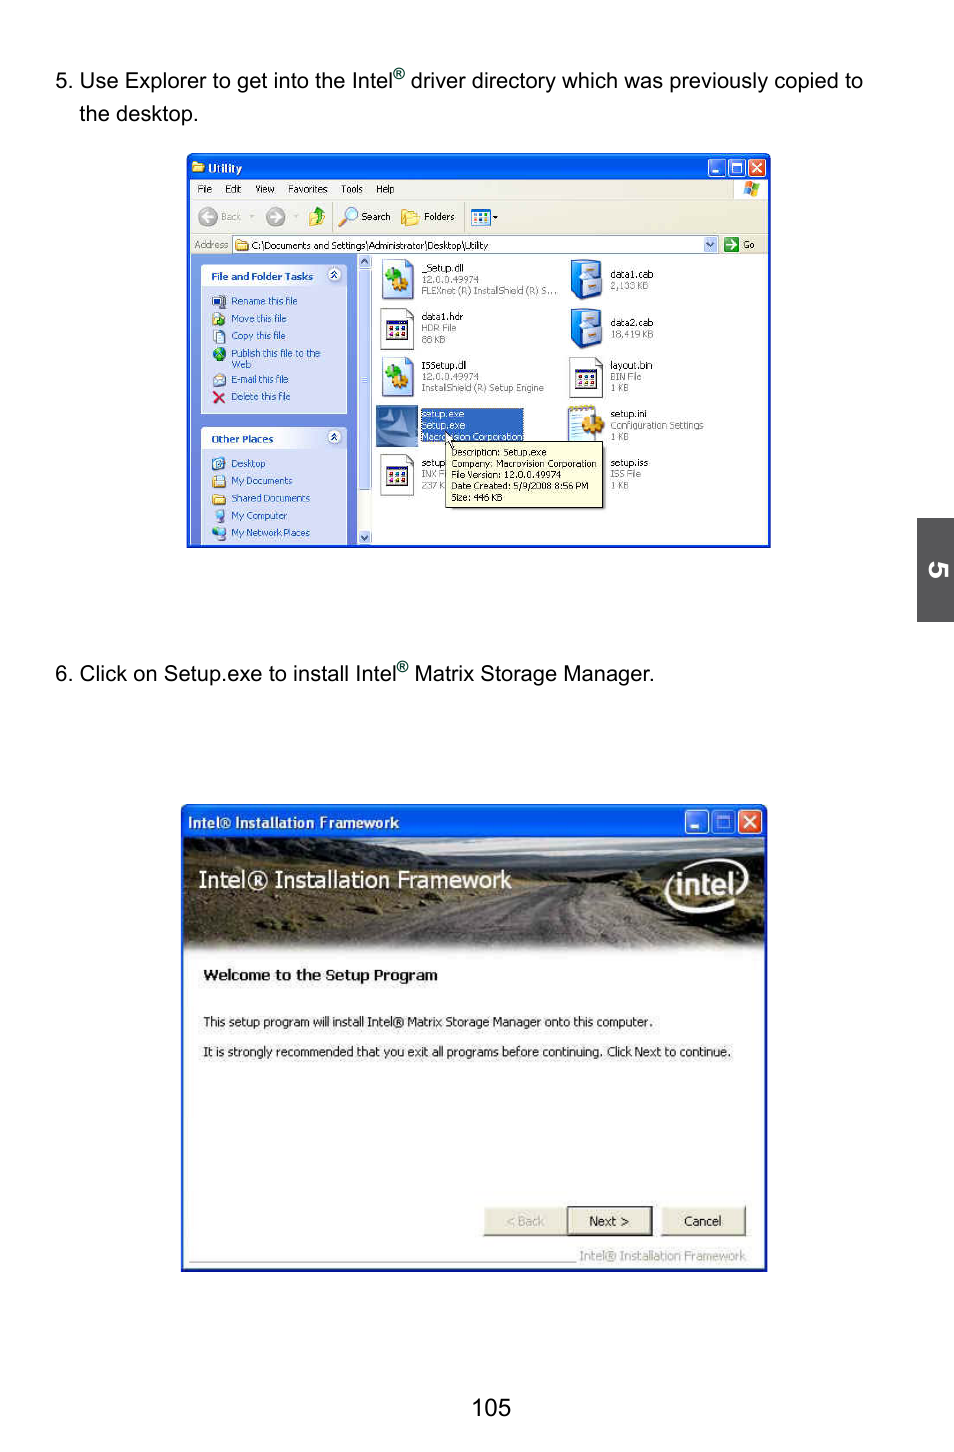Open the File menu

pos(205,189)
